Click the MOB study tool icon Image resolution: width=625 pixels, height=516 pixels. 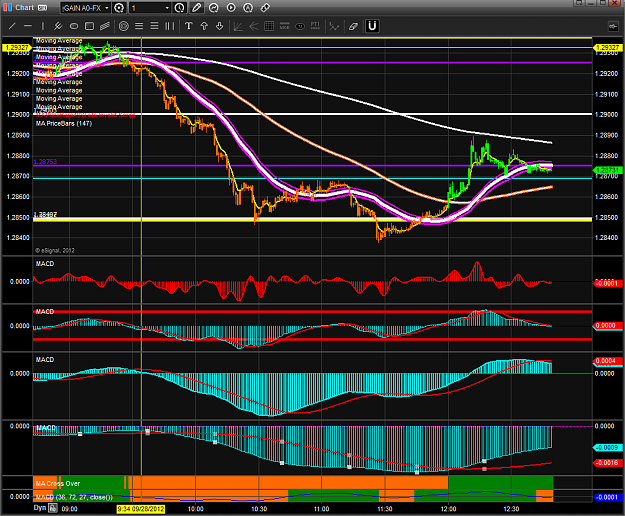[x=284, y=26]
